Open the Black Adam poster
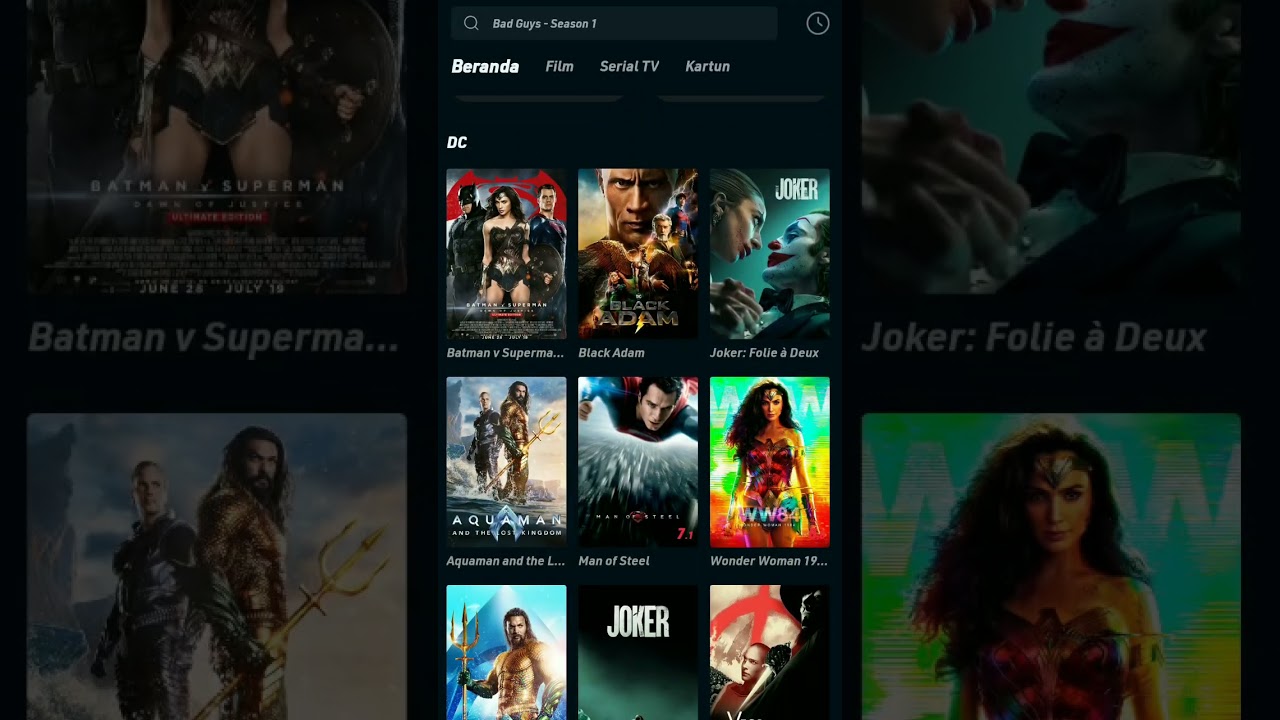The height and width of the screenshot is (720, 1280). 638,254
